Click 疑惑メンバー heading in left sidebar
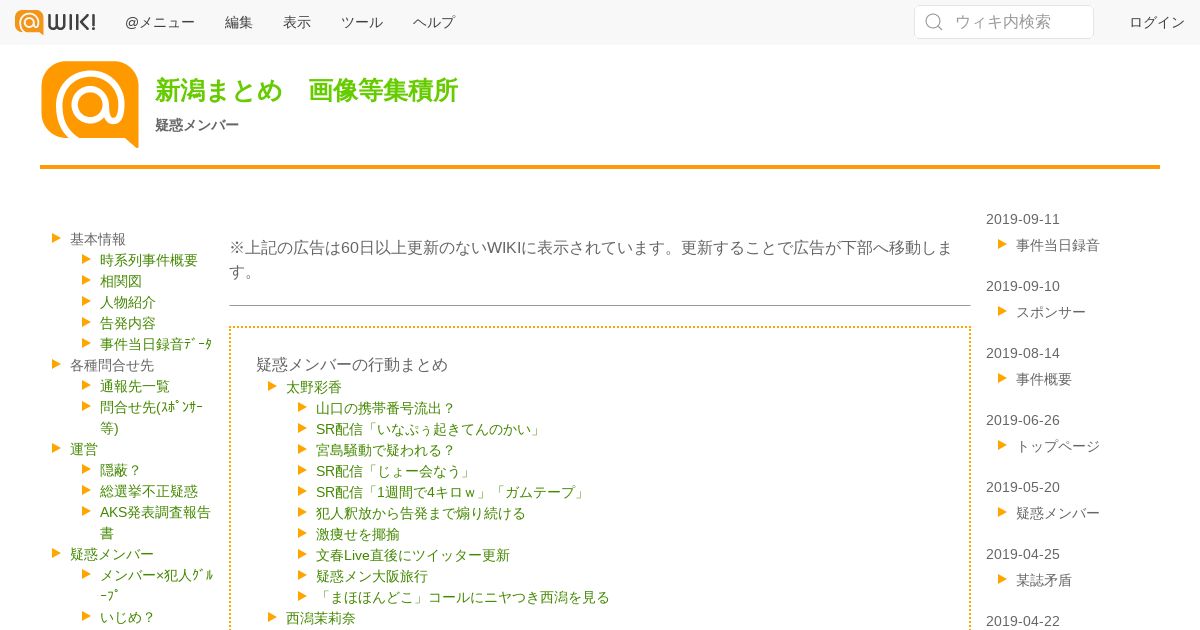The width and height of the screenshot is (1200, 630). pos(112,554)
